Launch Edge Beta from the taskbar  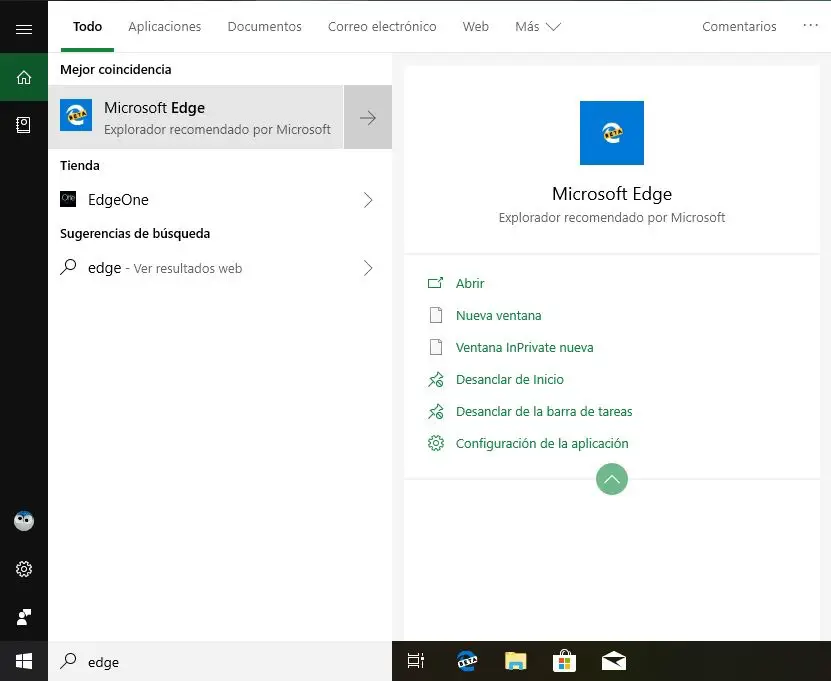pyautogui.click(x=466, y=661)
